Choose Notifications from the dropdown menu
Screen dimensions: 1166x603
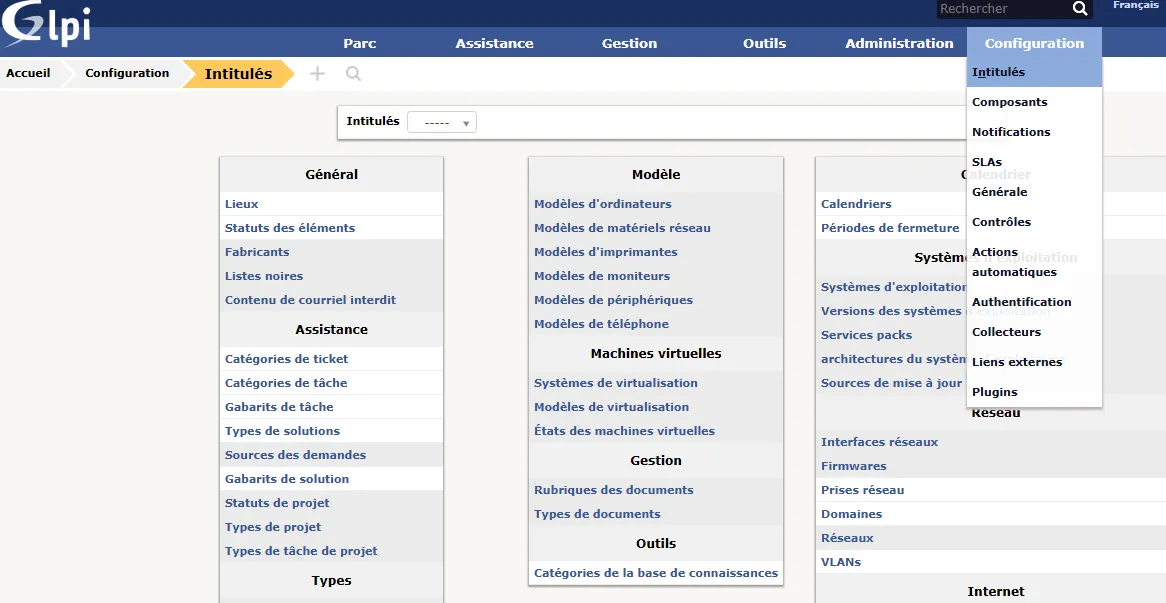pos(1011,132)
